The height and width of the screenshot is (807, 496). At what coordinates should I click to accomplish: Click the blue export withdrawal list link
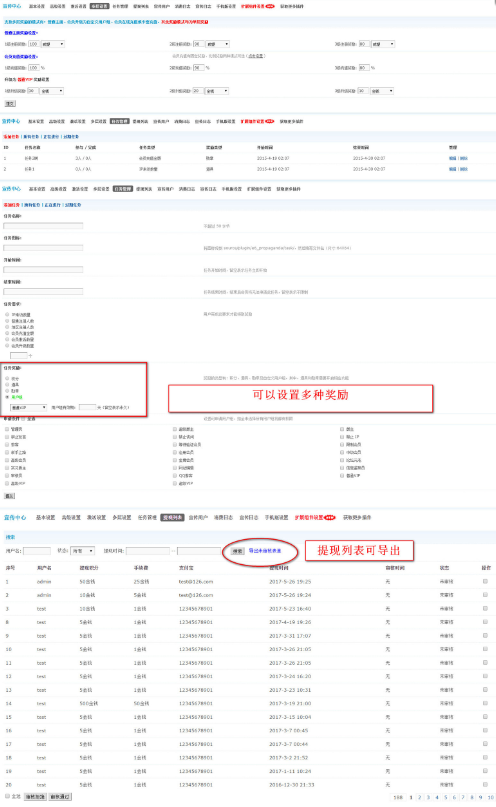pos(265,551)
